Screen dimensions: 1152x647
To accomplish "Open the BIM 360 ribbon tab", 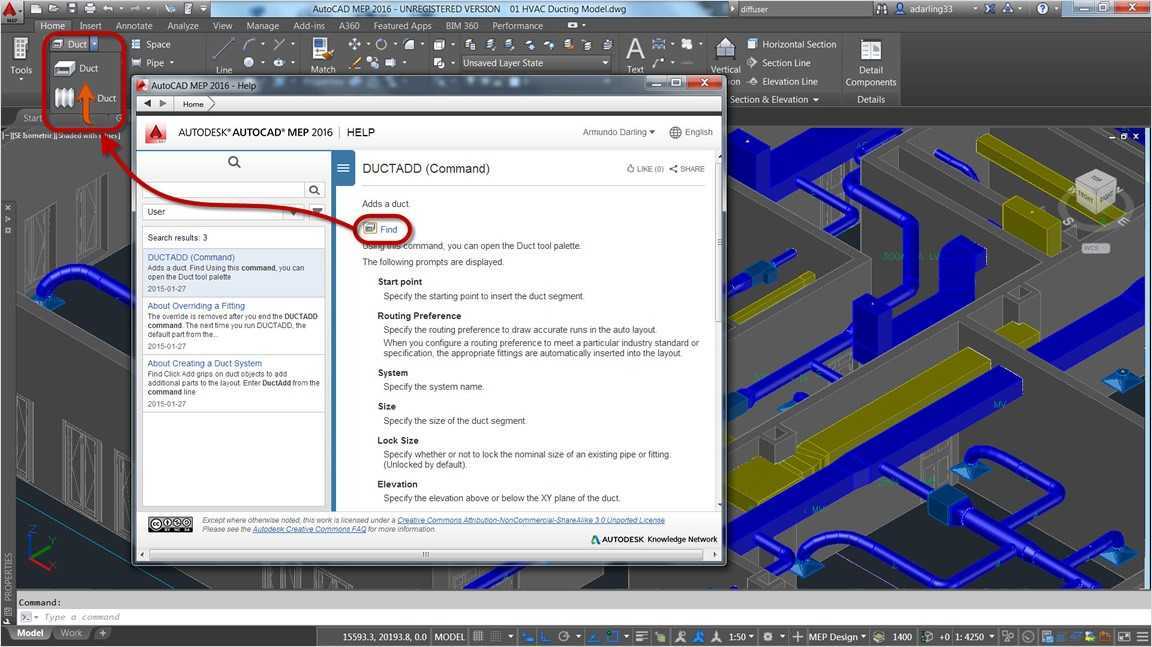I will click(461, 26).
